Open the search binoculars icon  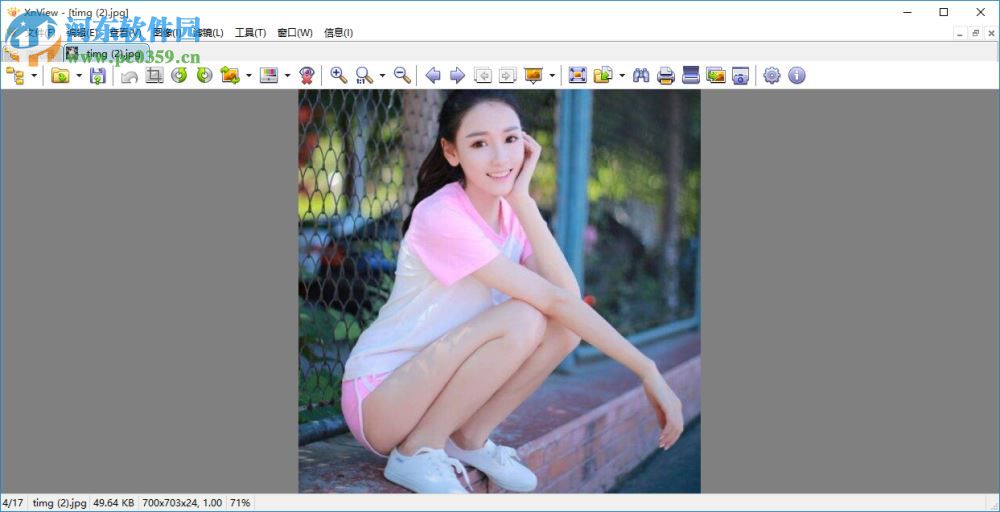pos(641,76)
